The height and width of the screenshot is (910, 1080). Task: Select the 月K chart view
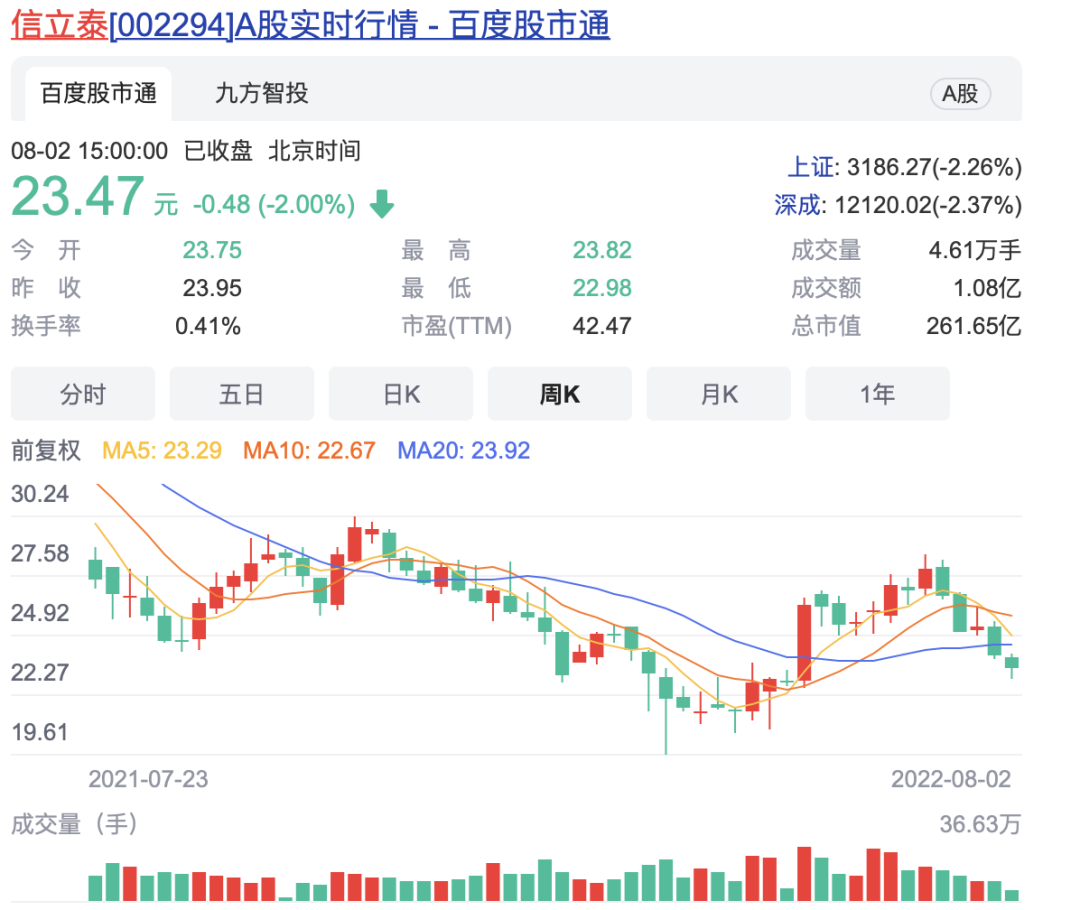click(719, 394)
